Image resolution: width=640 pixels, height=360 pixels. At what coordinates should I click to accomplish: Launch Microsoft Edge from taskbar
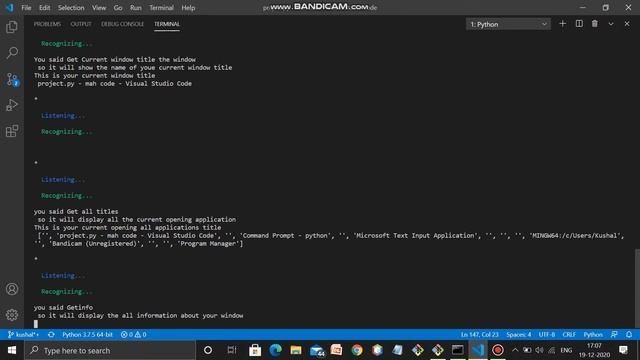click(x=276, y=350)
